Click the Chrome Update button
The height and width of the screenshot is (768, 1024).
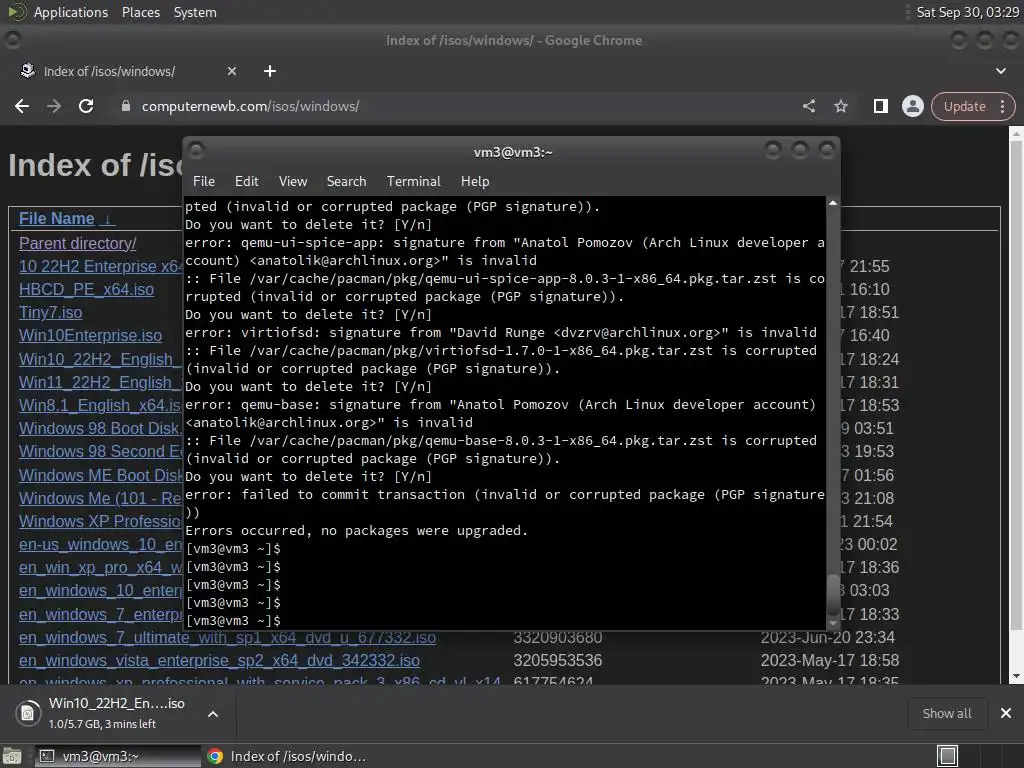(x=964, y=106)
